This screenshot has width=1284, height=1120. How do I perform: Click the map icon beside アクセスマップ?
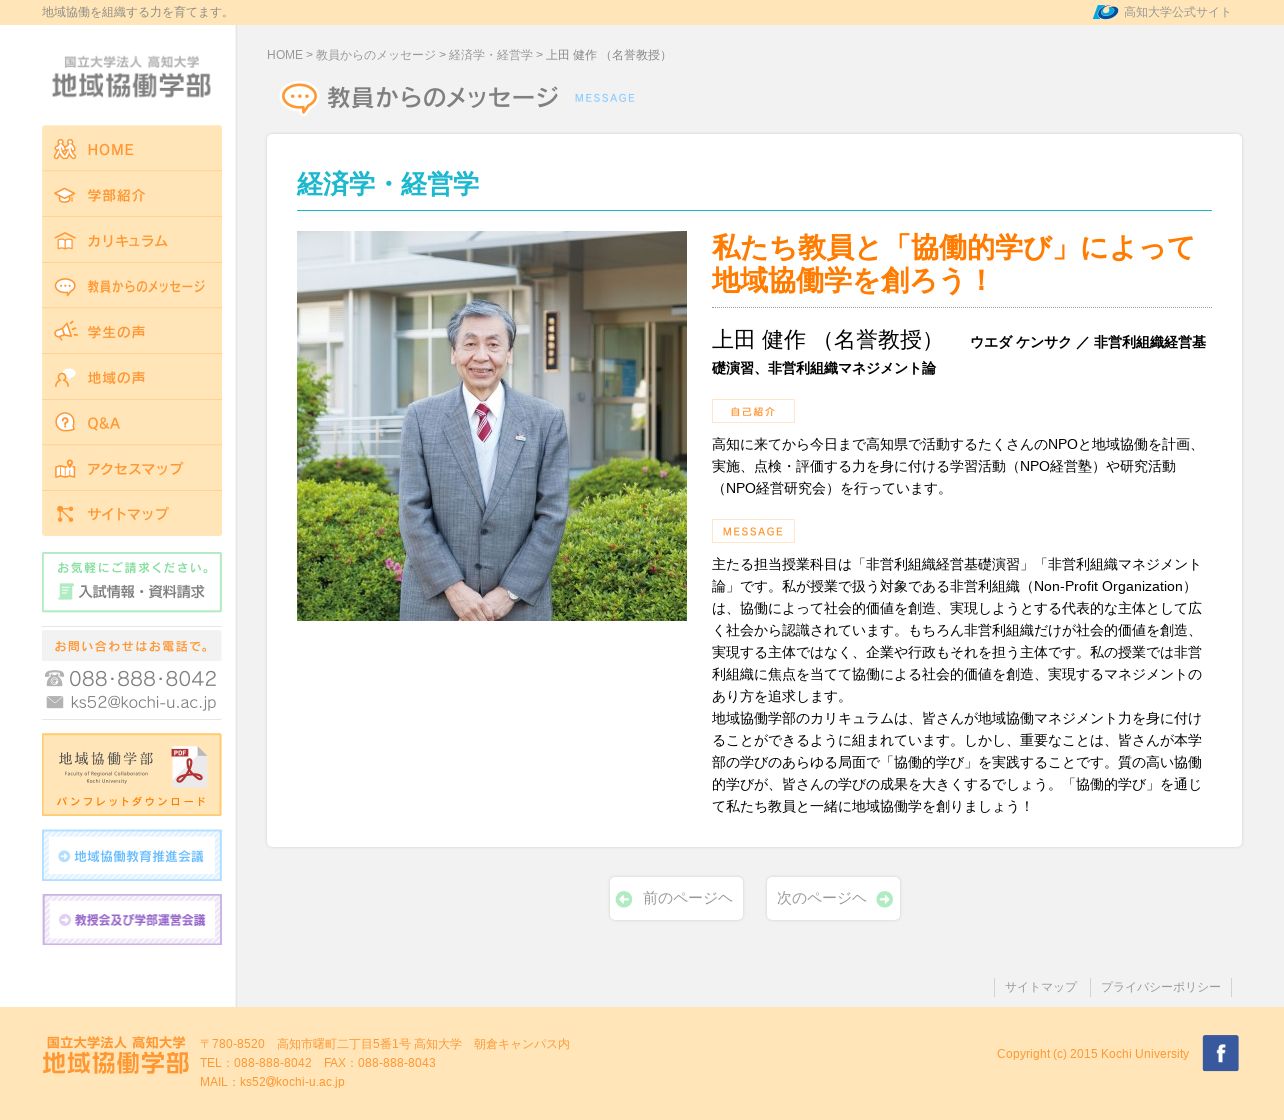[x=65, y=468]
